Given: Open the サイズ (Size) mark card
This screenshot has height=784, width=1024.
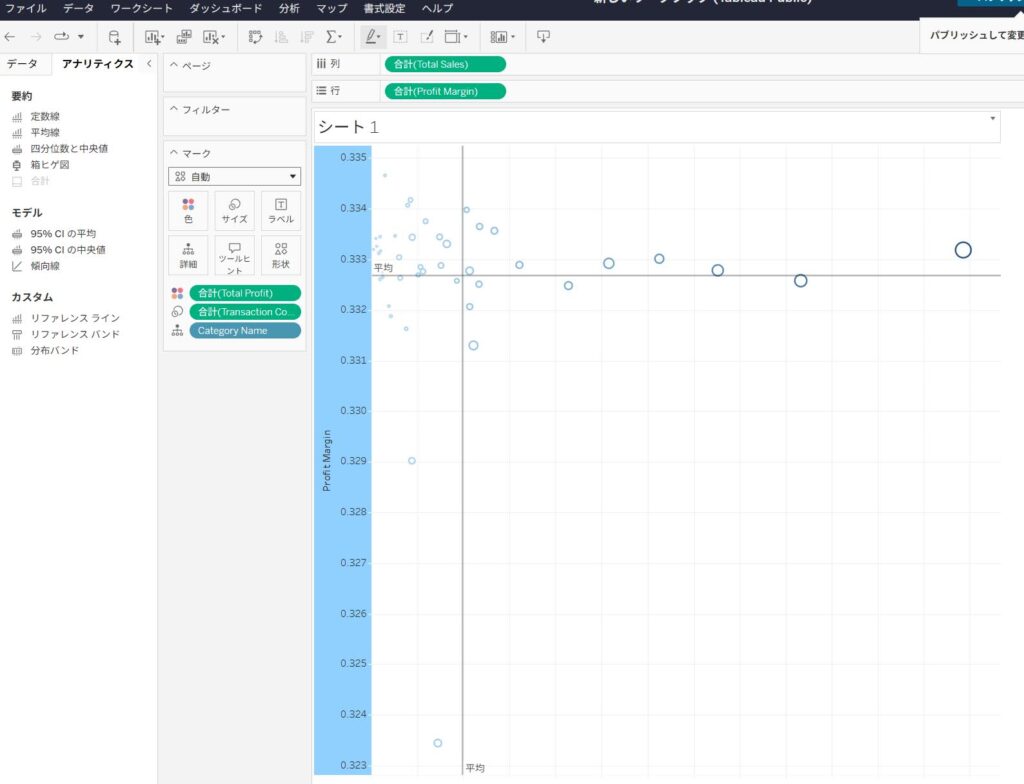Looking at the screenshot, I should [234, 211].
